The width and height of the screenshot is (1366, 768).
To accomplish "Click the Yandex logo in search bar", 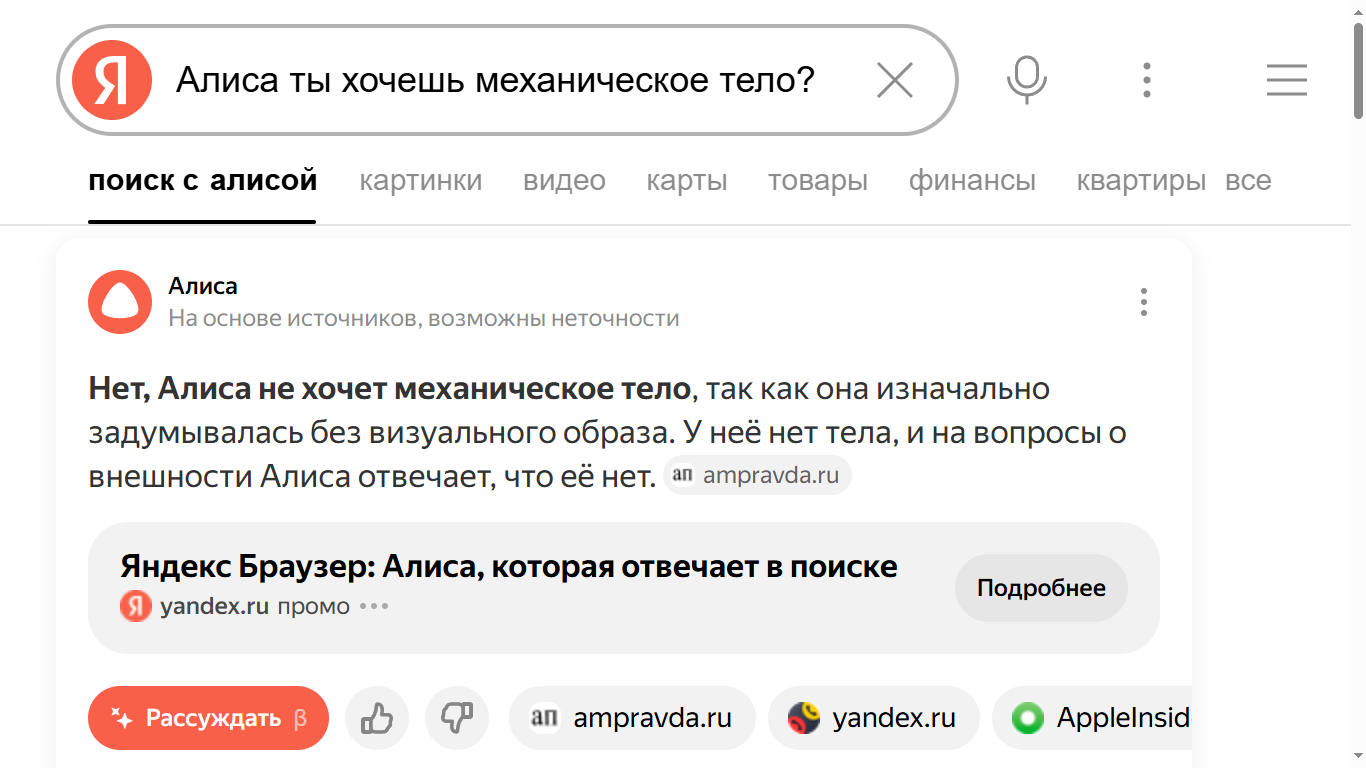I will (x=112, y=80).
